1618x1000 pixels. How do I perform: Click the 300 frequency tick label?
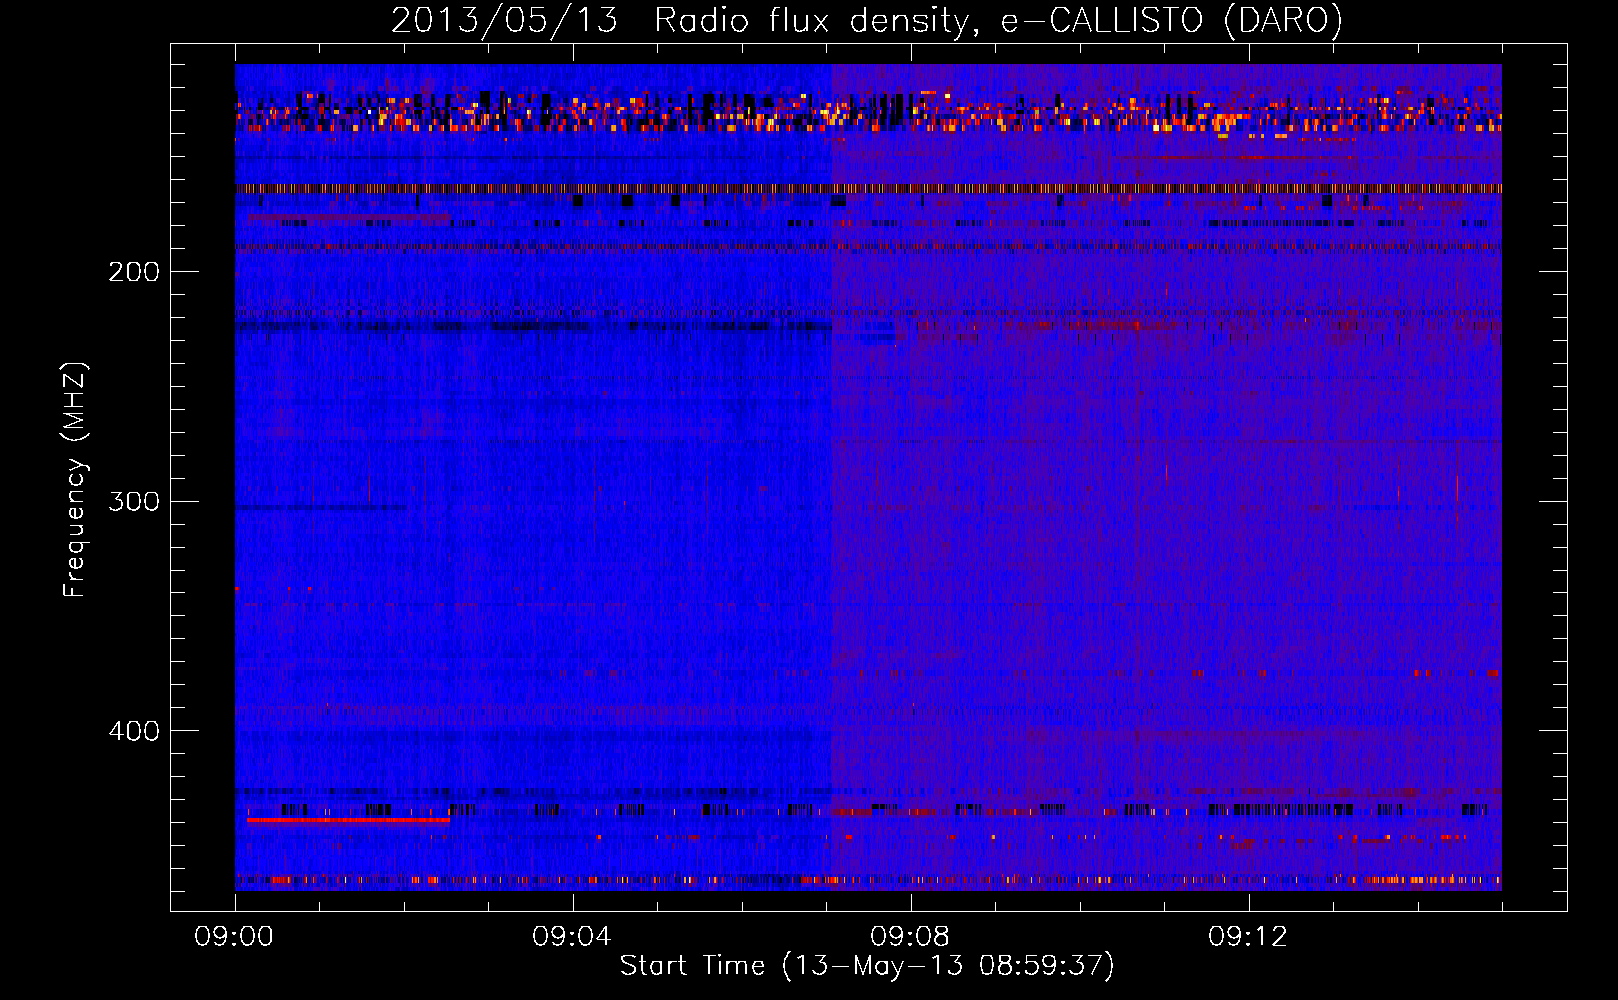point(134,501)
